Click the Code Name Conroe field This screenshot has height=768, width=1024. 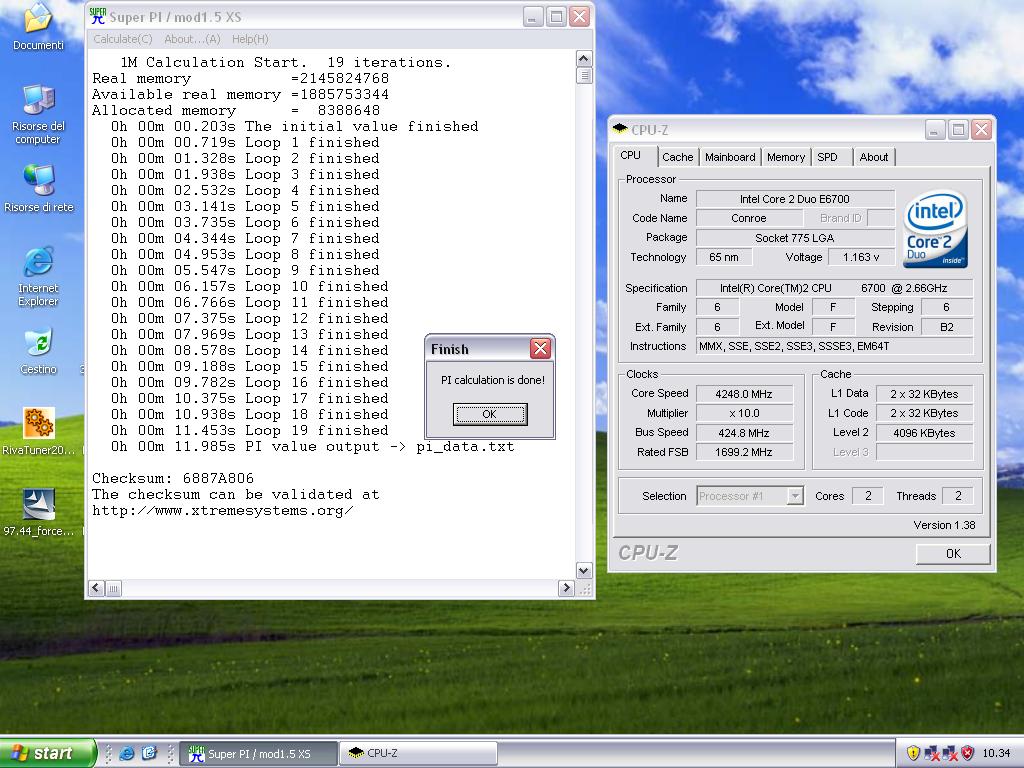click(748, 218)
